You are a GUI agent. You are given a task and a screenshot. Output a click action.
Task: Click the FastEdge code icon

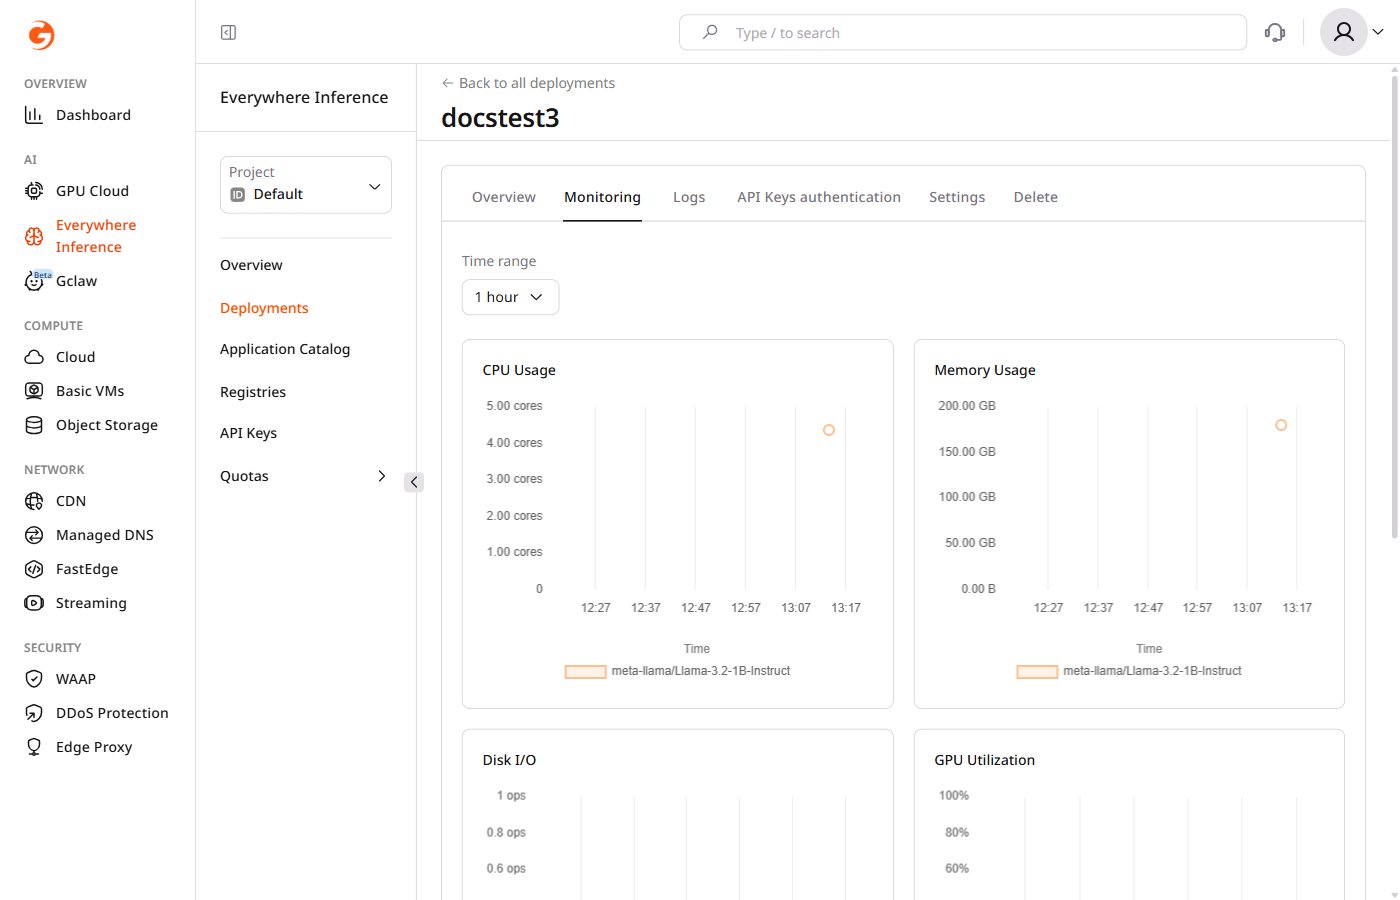(34, 569)
